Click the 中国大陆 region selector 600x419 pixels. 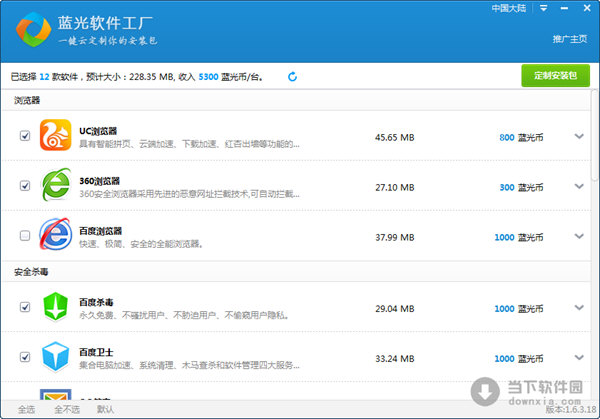[509, 8]
